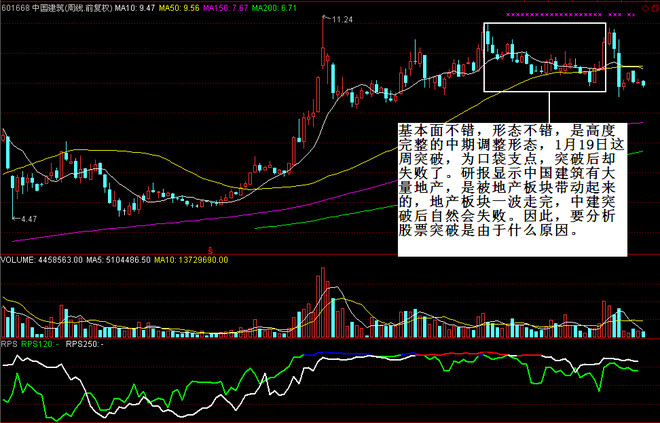The height and width of the screenshot is (423, 660).
Task: Click the RPS indicator name label
Action: (x=9, y=344)
